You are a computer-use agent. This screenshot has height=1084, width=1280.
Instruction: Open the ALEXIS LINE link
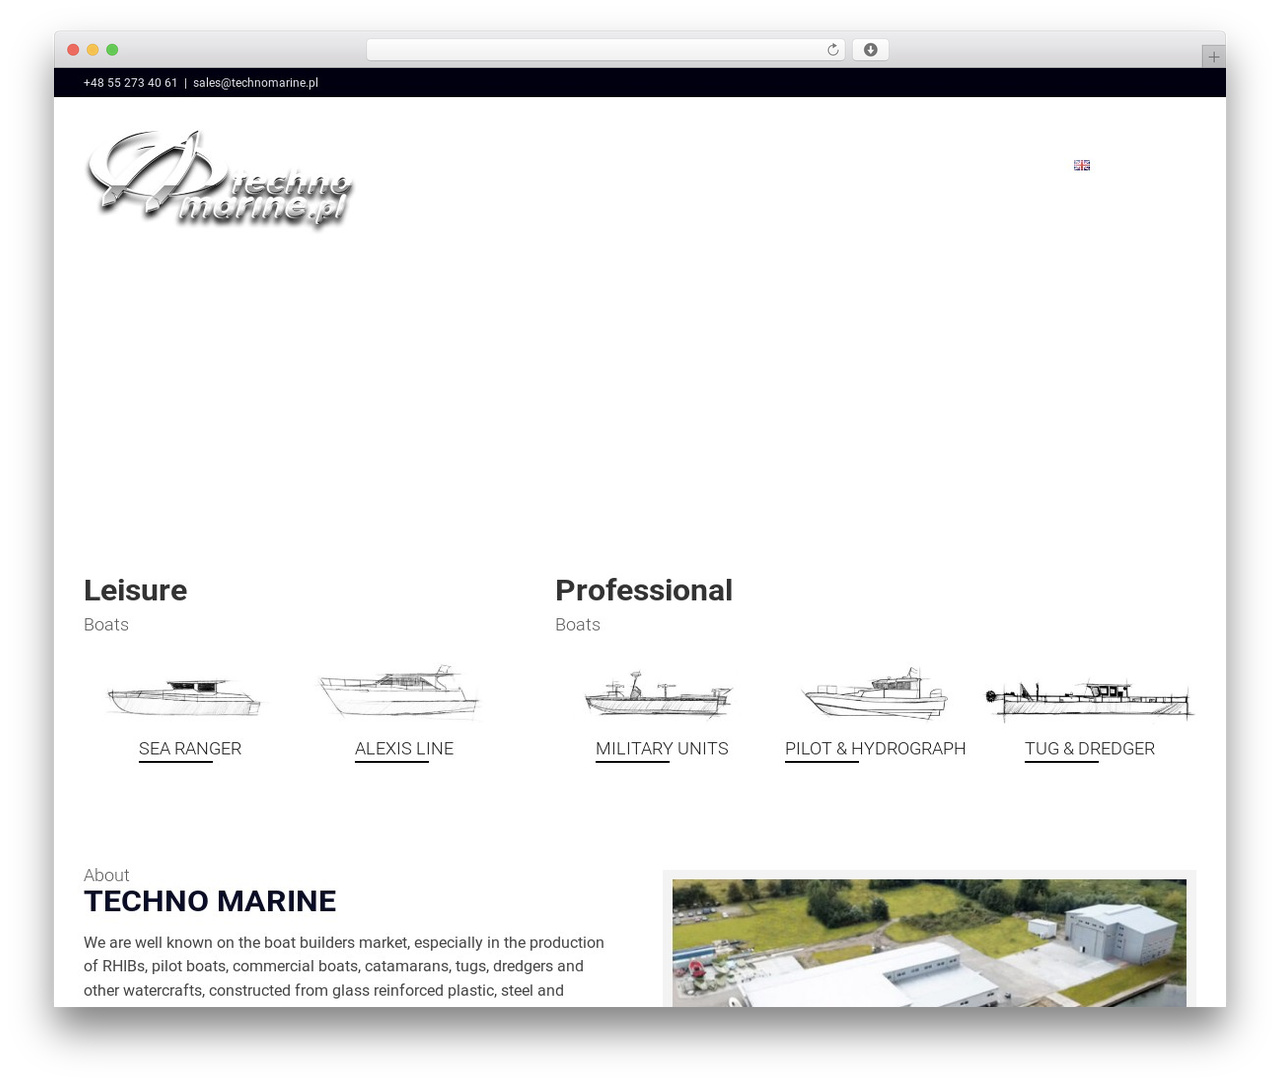(x=404, y=749)
